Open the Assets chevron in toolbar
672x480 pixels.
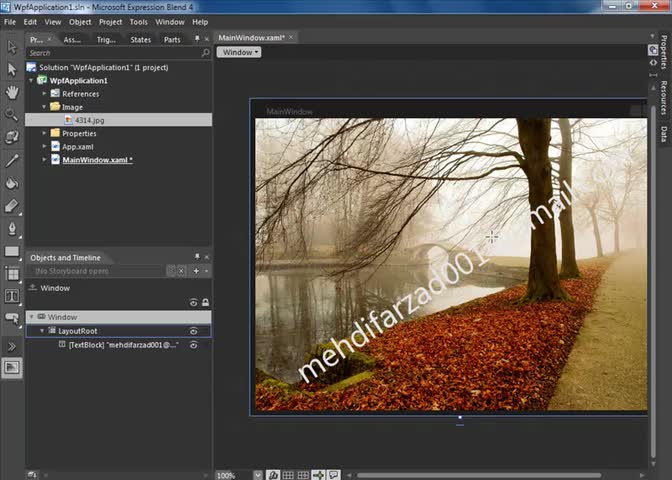[12, 346]
